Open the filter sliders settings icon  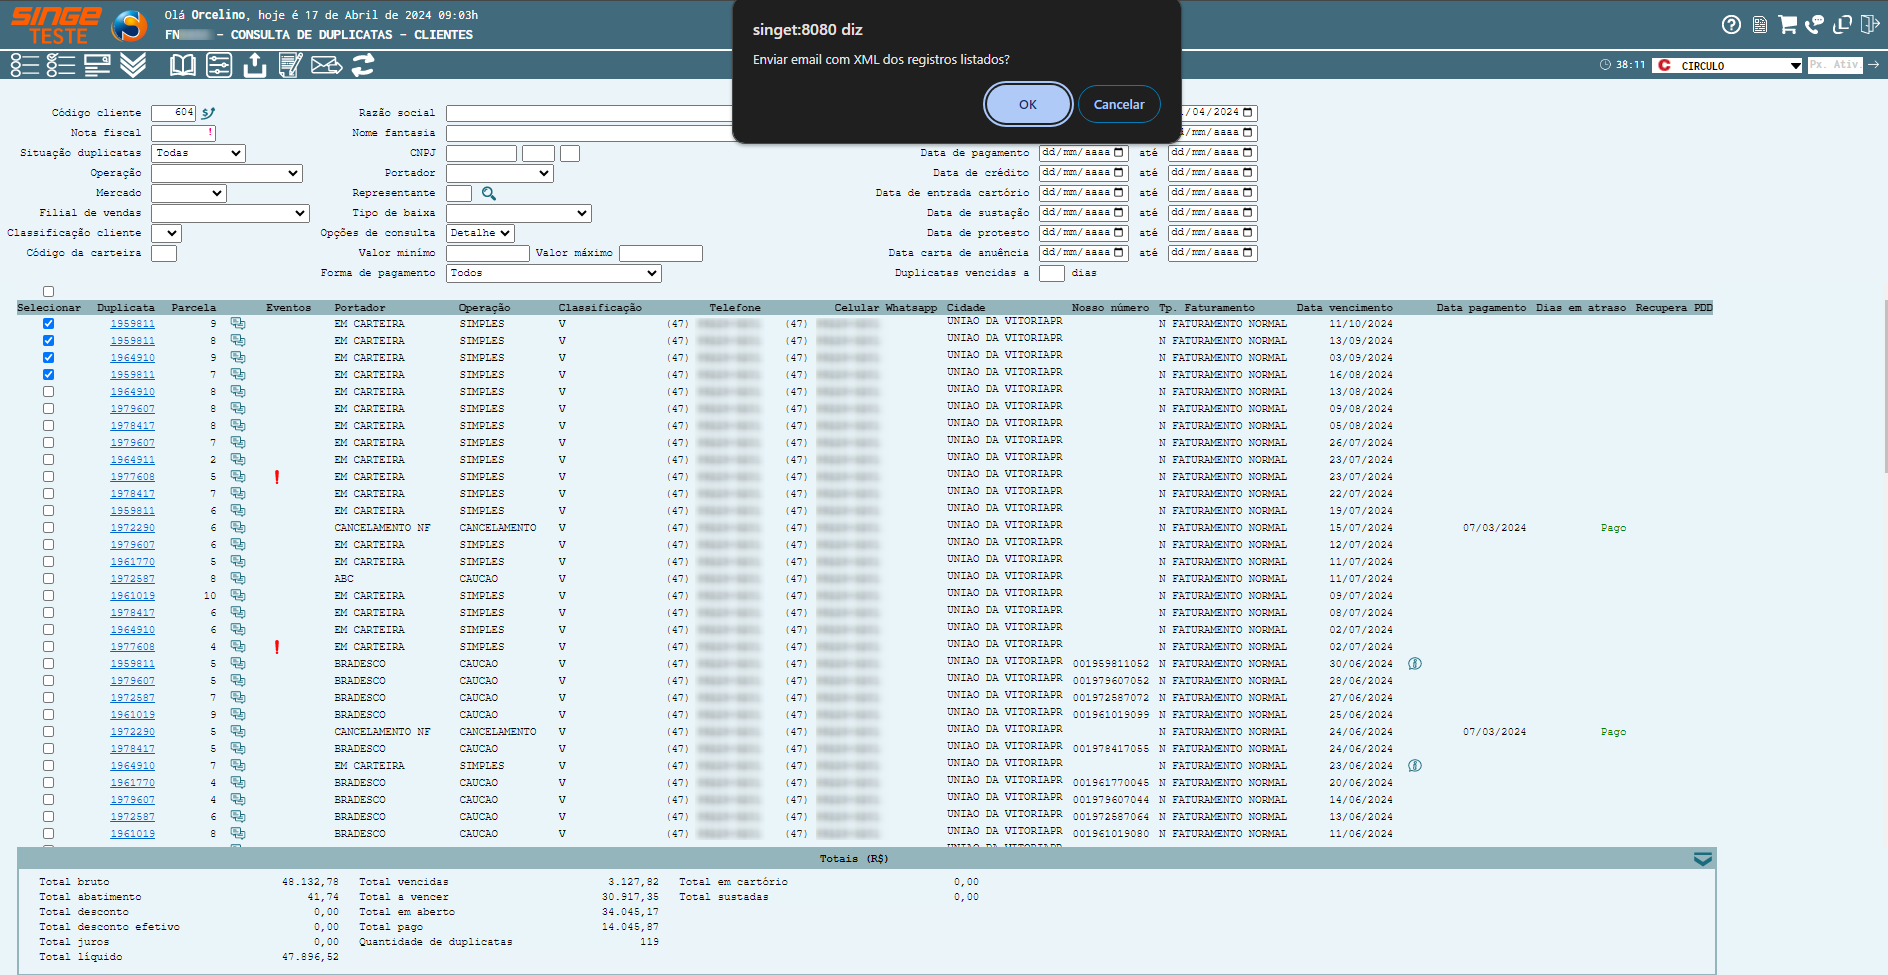coord(219,66)
